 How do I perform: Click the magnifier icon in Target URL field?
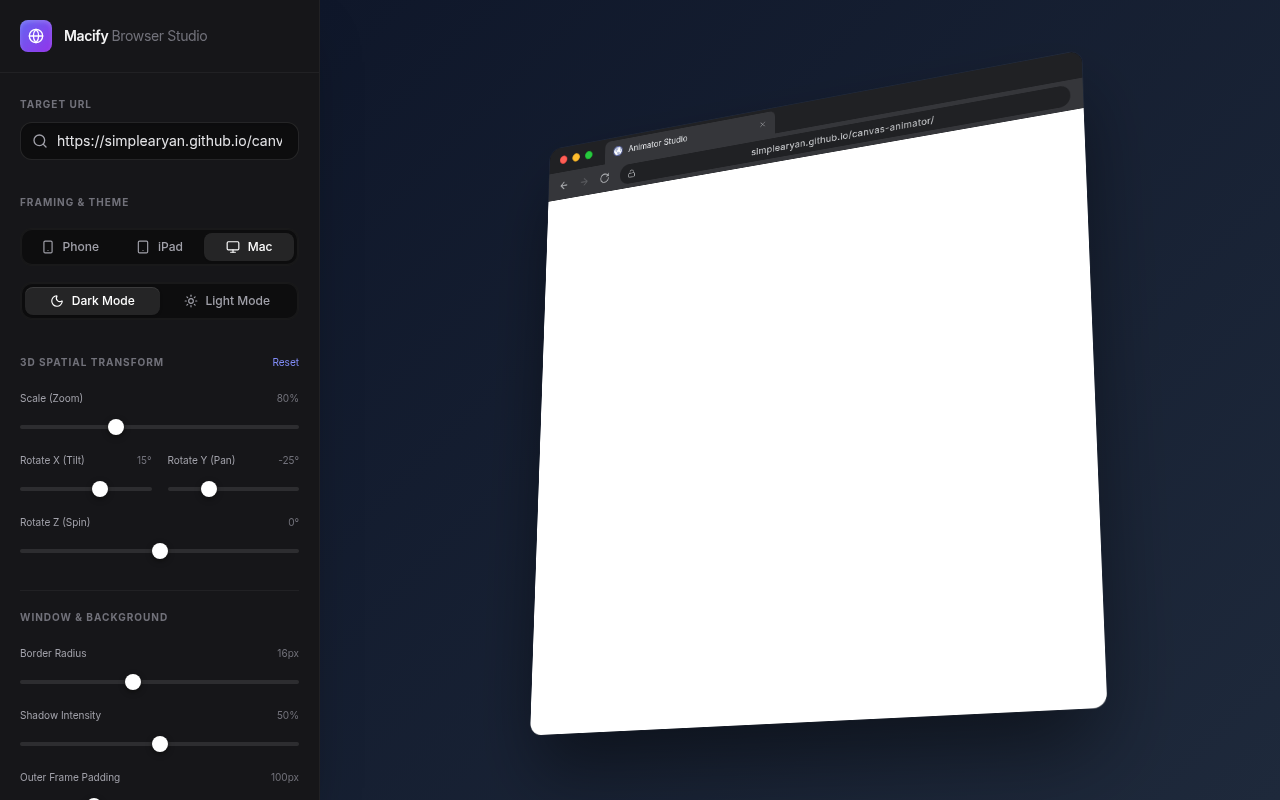[40, 141]
